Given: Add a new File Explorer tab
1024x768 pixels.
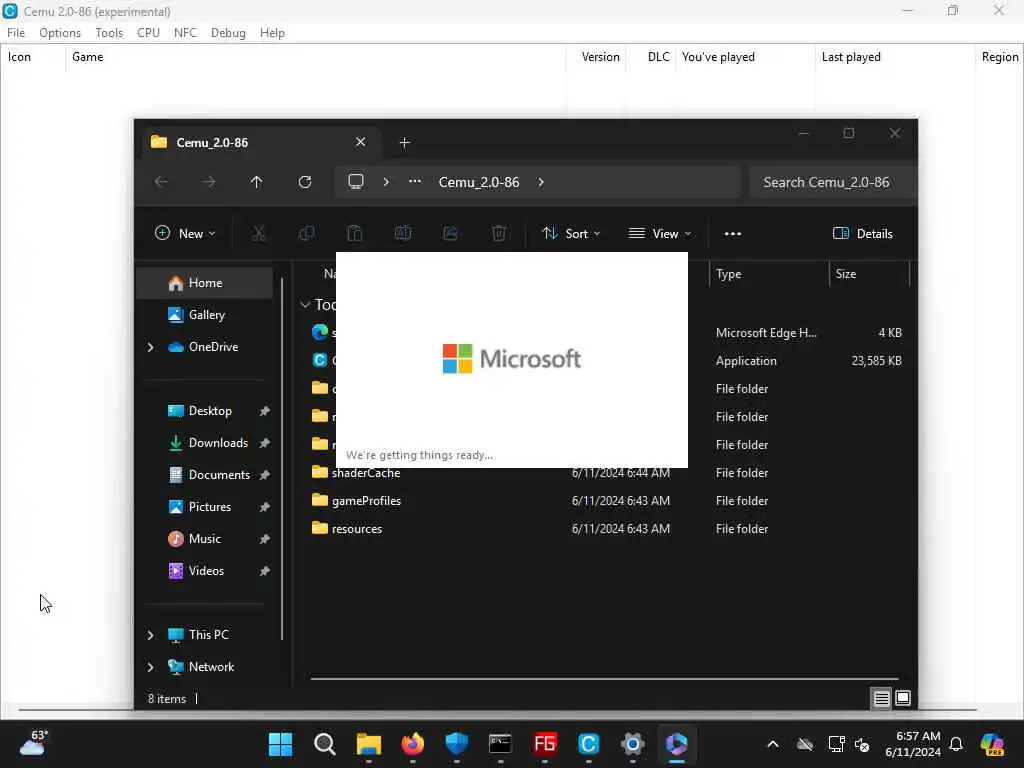Looking at the screenshot, I should click(404, 142).
